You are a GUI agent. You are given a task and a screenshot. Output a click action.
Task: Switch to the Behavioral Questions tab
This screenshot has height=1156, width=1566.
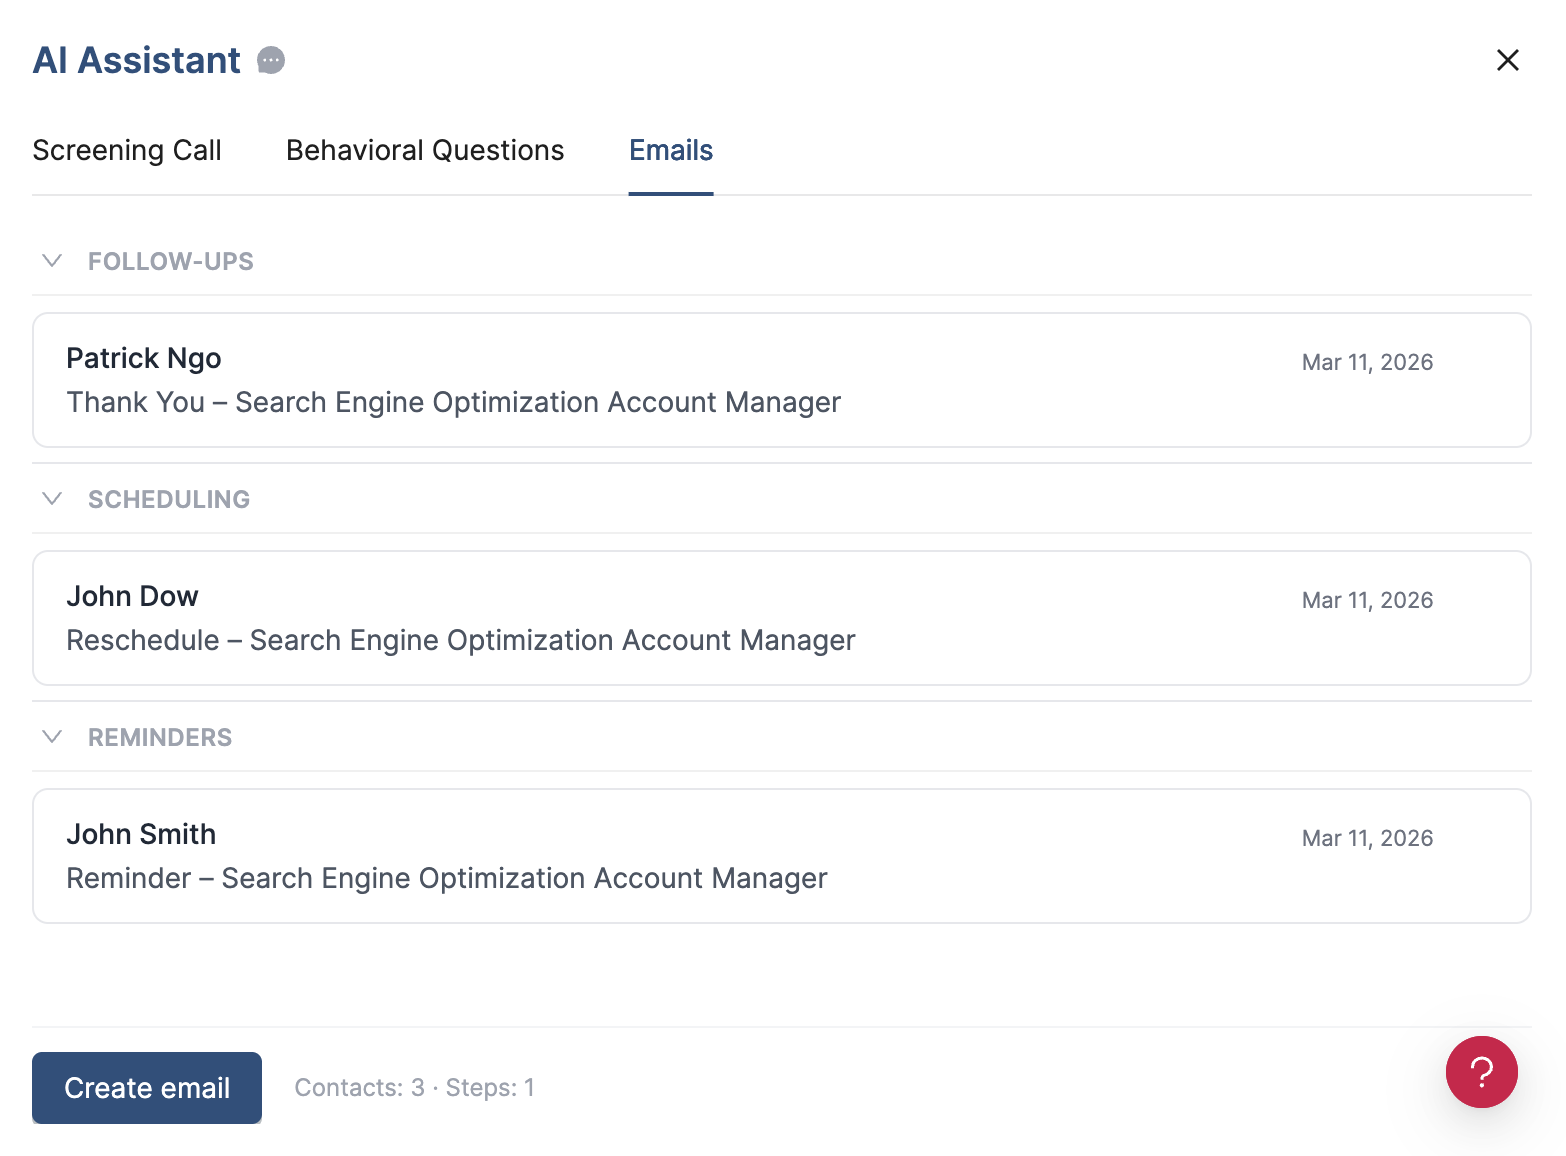point(424,150)
